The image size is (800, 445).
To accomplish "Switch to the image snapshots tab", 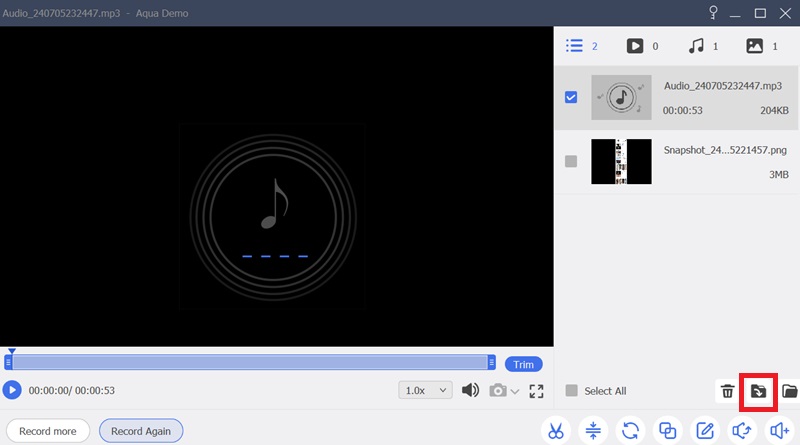I will pos(762,46).
